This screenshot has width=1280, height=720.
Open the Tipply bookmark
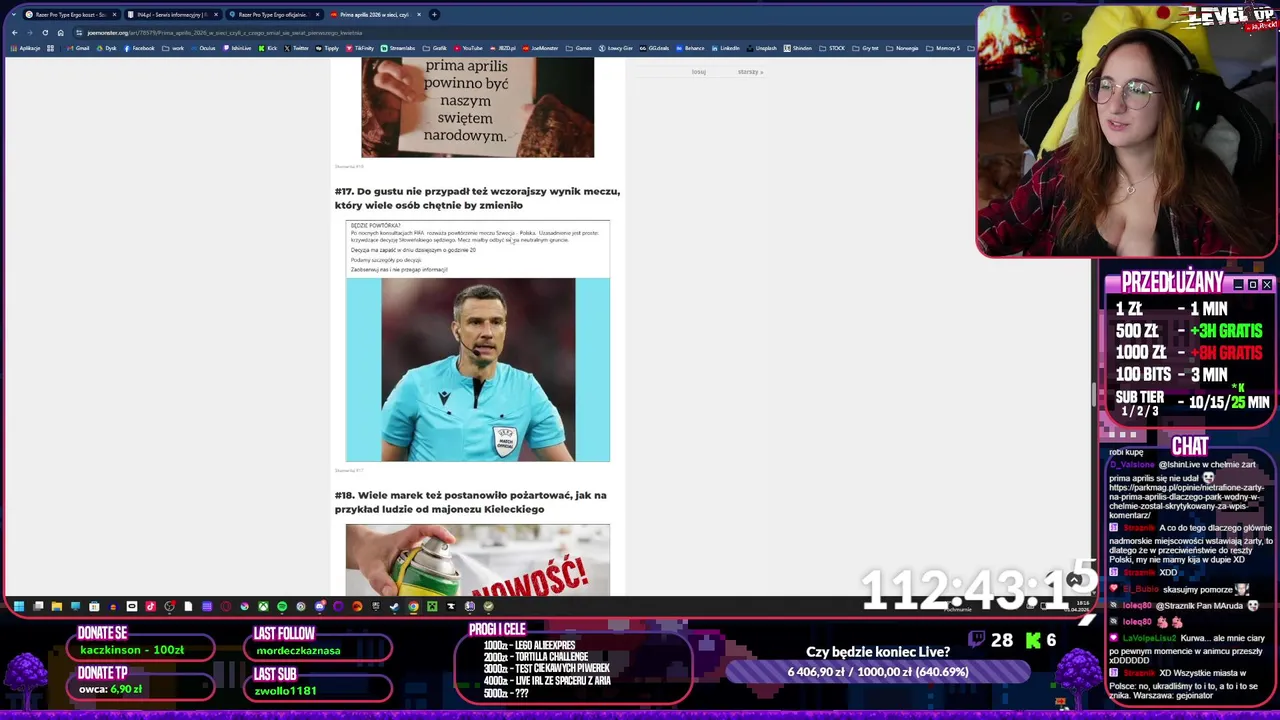click(327, 48)
